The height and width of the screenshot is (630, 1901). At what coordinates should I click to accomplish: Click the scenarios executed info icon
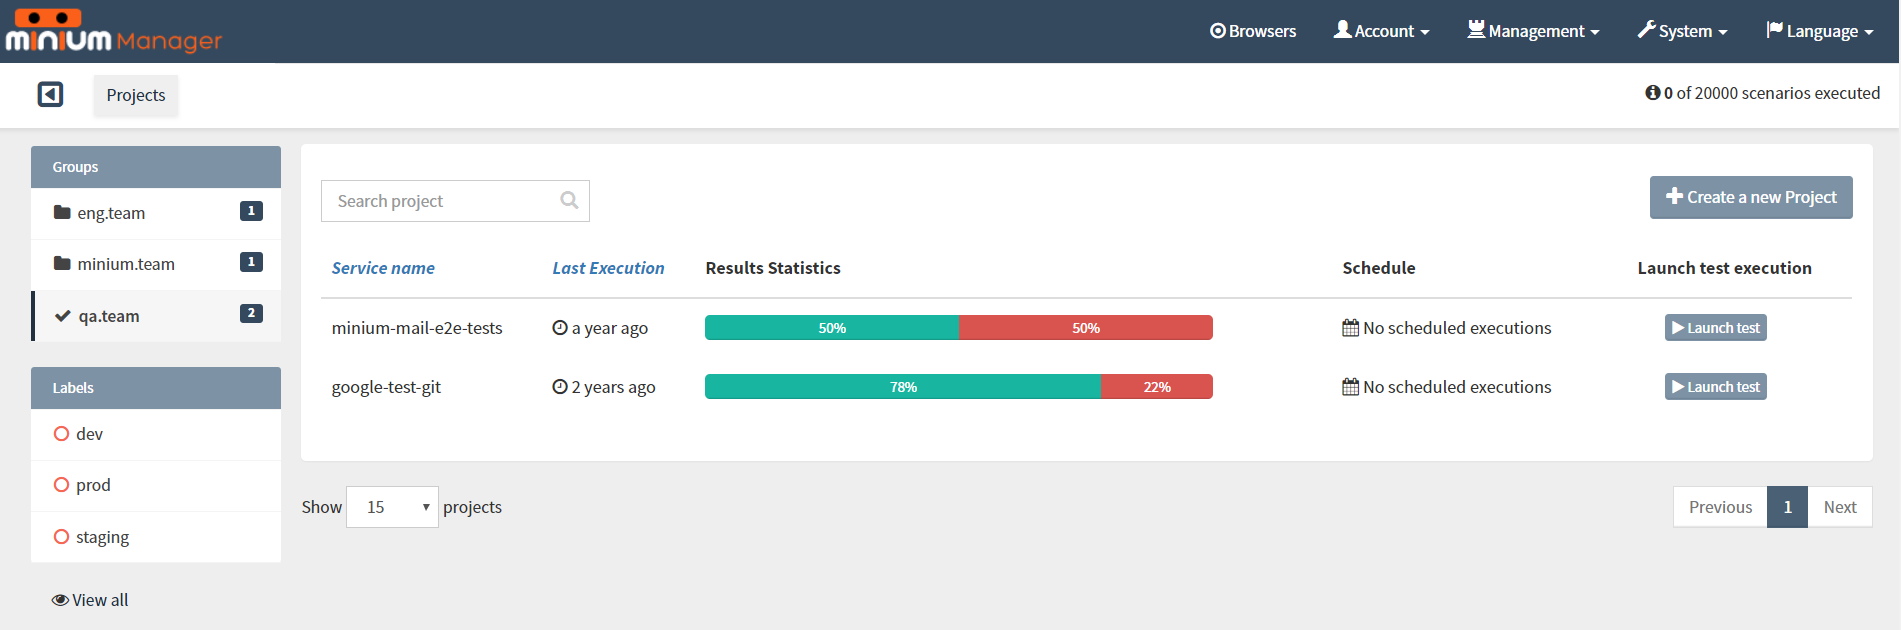tap(1652, 92)
